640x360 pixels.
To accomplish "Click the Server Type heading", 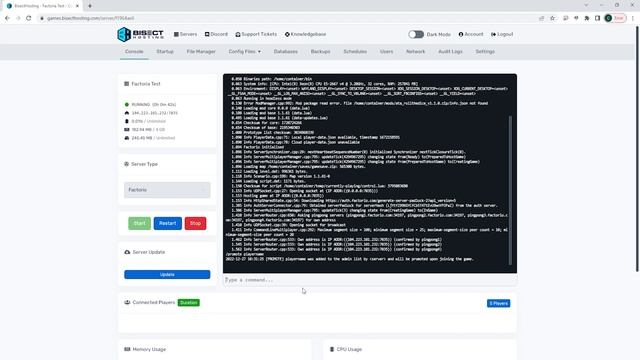I will coord(144,164).
